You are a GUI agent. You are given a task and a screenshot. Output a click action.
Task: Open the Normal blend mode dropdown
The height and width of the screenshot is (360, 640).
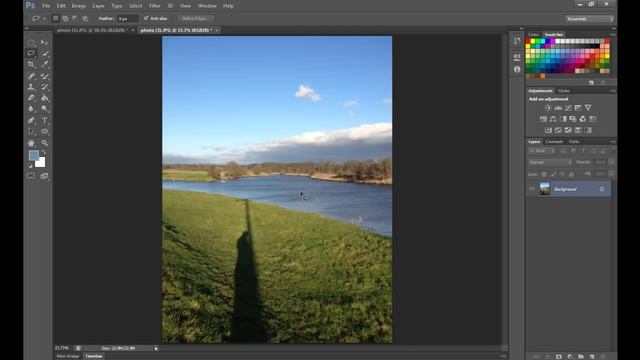point(550,162)
